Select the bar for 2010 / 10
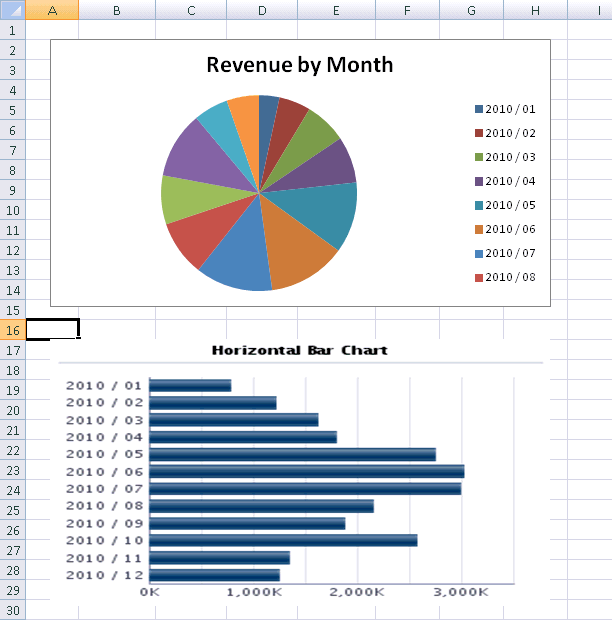612x620 pixels. click(x=283, y=541)
